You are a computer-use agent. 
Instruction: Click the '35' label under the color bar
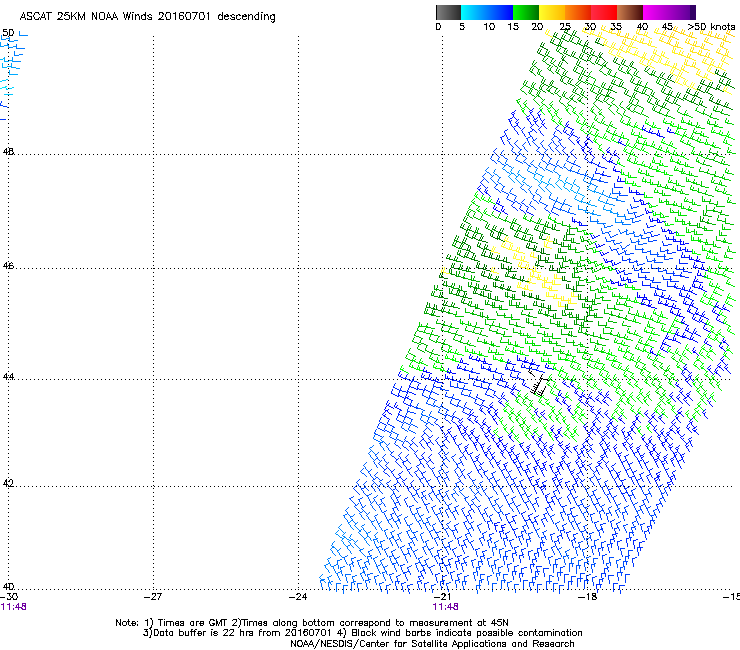coord(616,27)
